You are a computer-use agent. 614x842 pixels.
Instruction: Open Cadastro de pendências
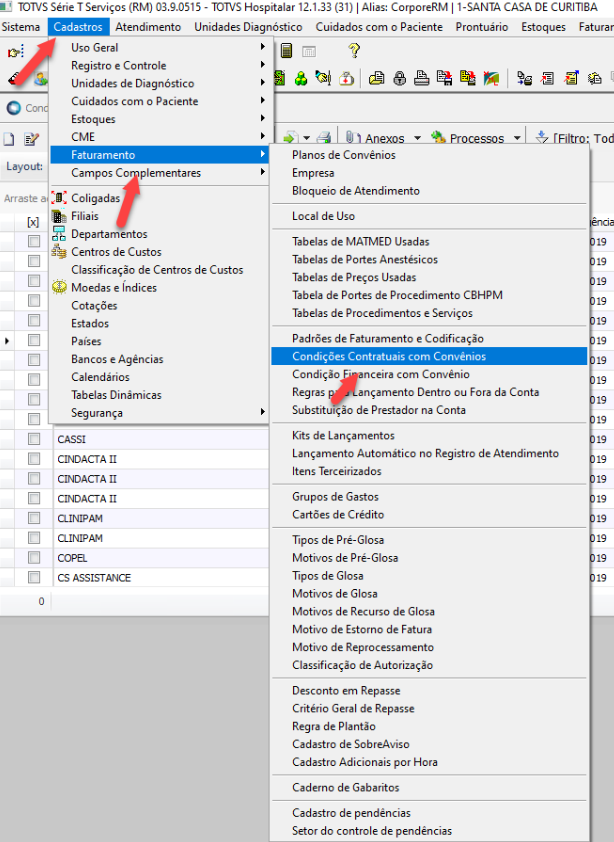pos(429,813)
